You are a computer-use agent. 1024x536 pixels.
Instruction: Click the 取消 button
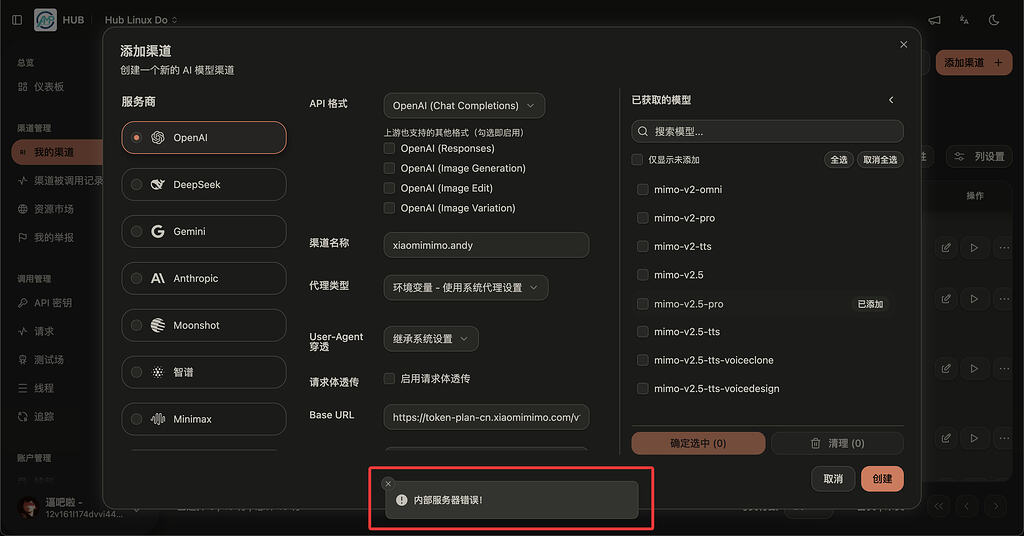833,479
